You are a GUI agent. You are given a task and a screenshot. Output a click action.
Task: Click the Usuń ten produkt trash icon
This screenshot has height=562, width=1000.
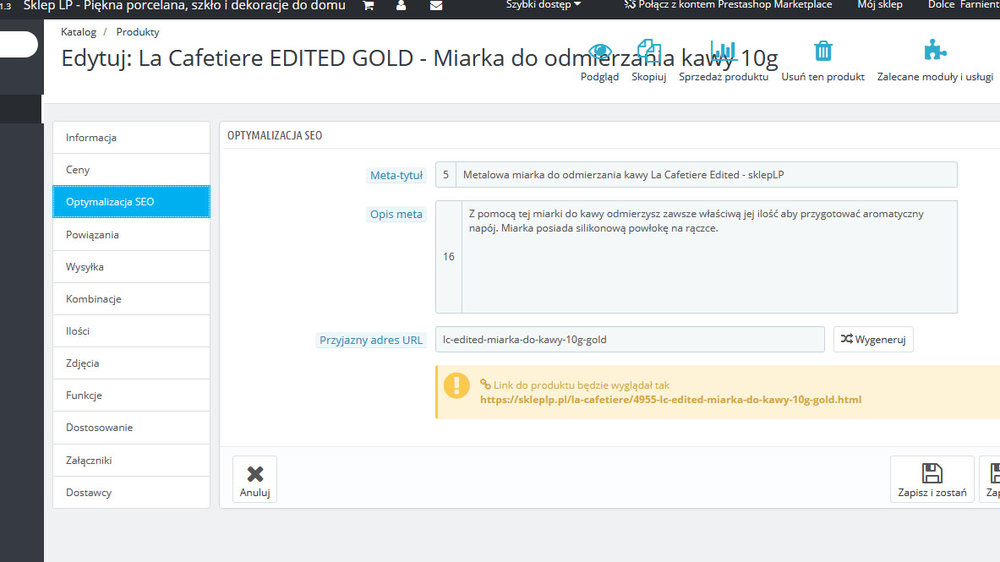click(823, 51)
